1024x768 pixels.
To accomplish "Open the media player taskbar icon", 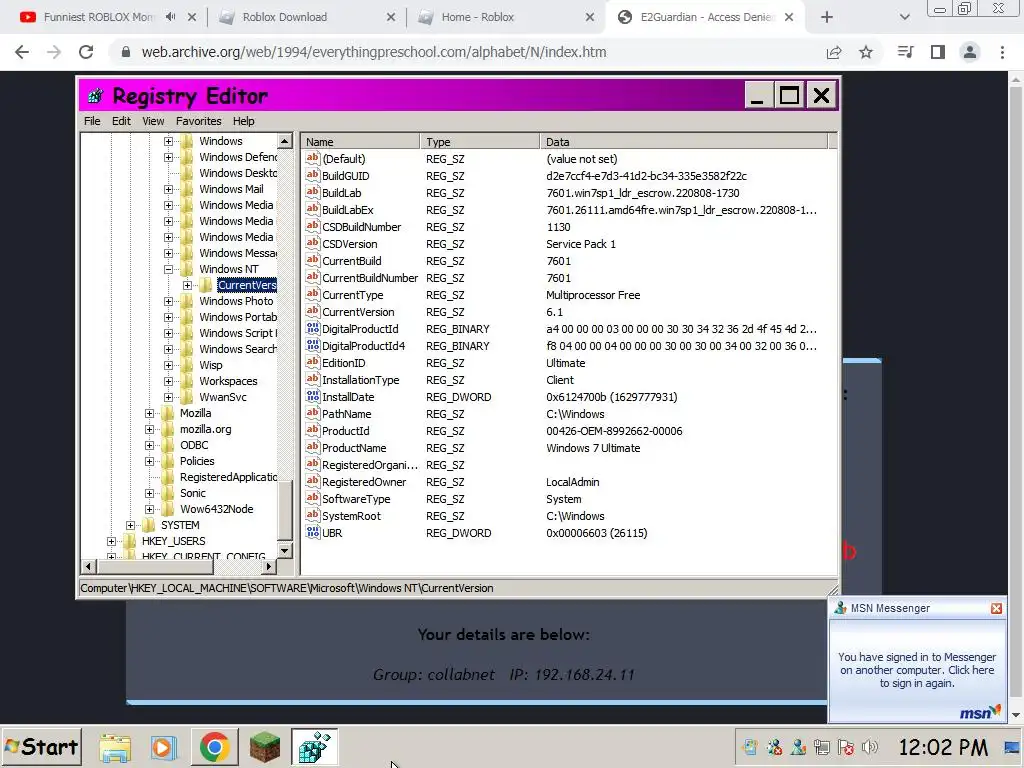I will [x=164, y=747].
